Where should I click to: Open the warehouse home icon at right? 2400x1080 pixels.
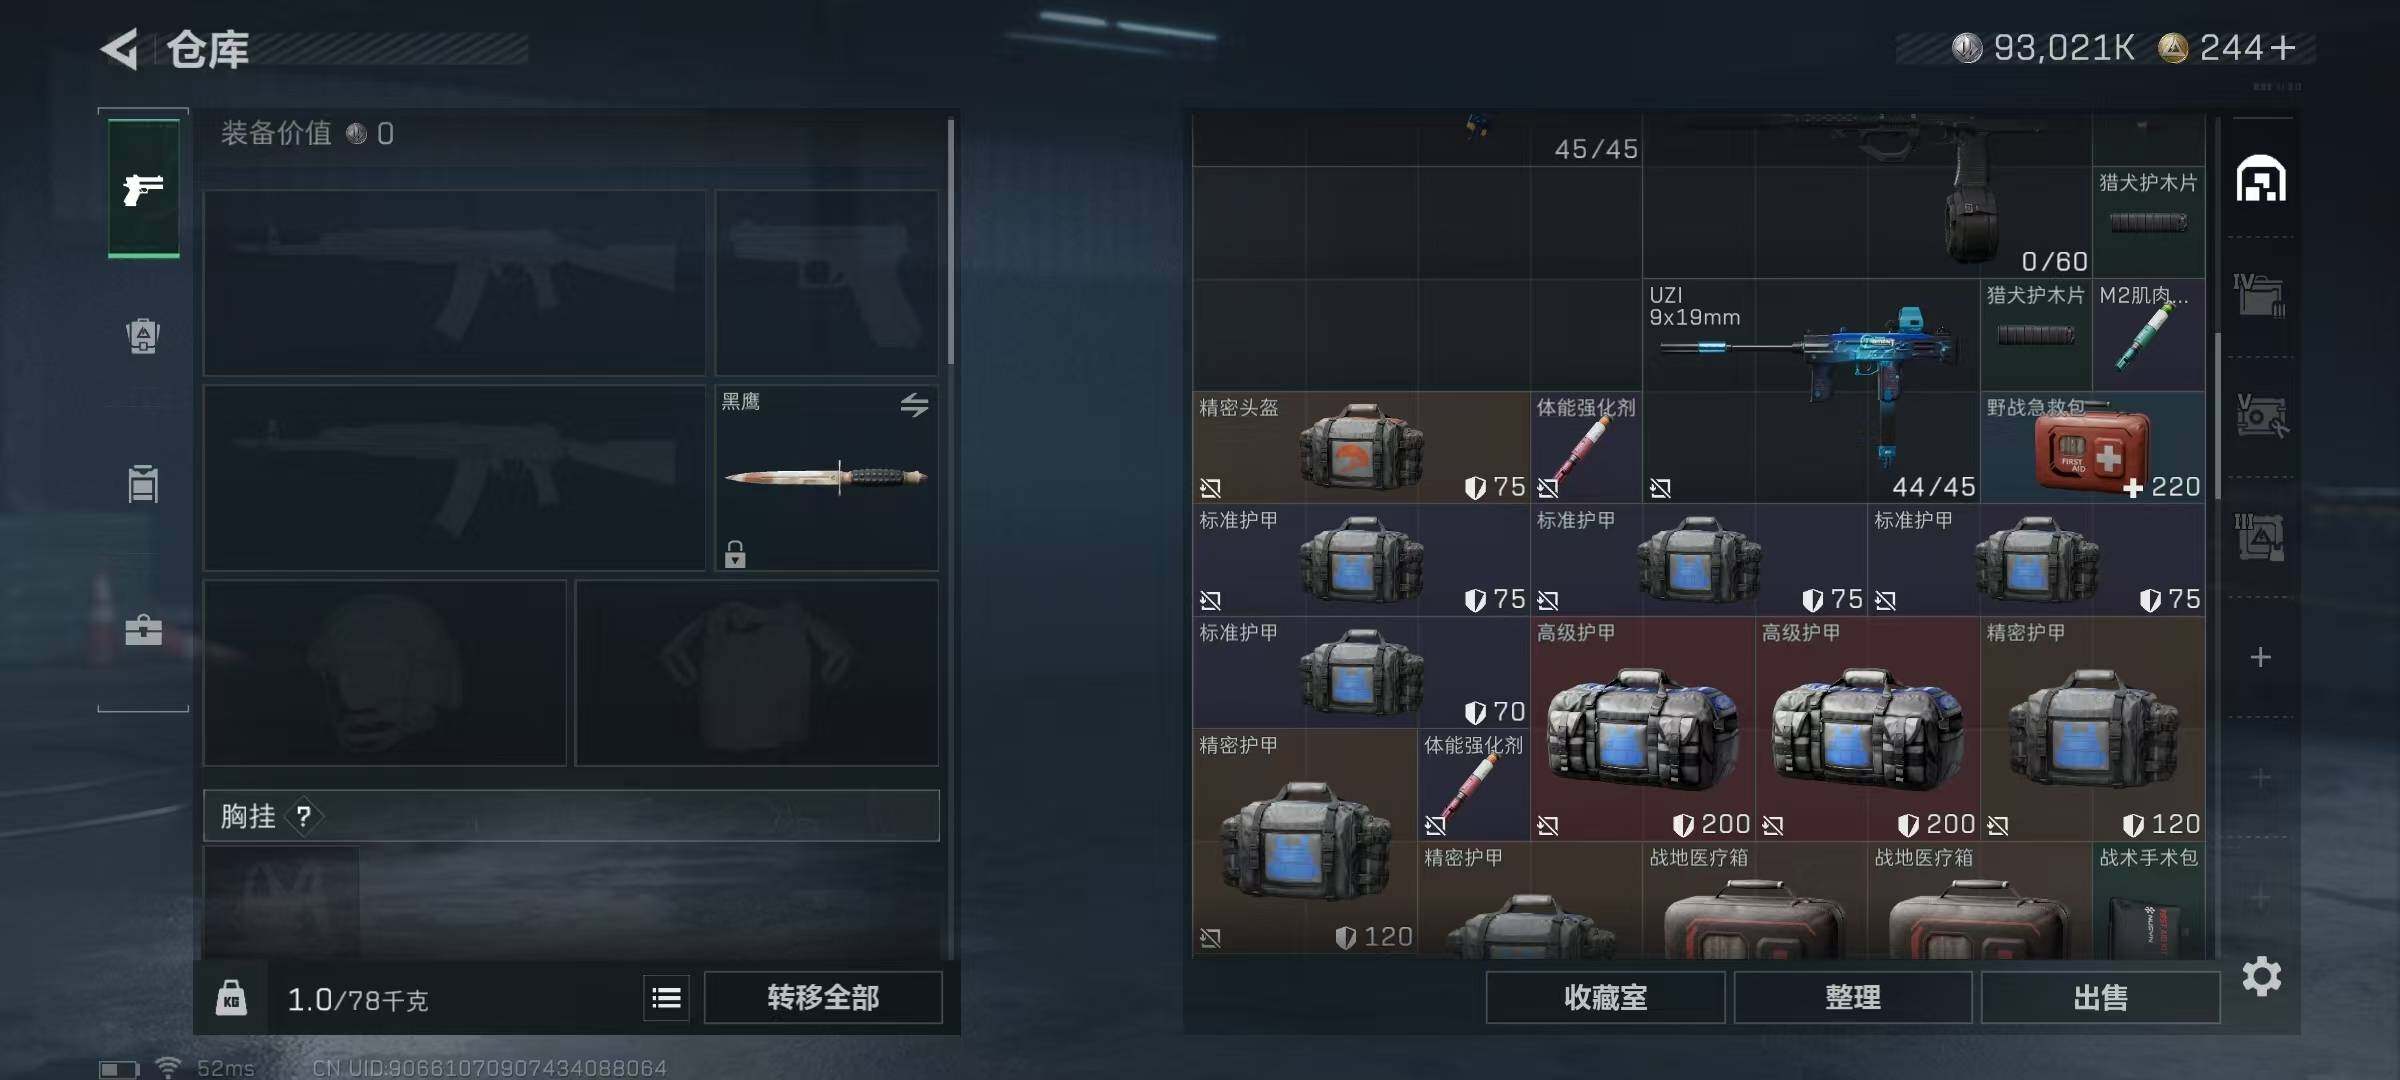click(x=2261, y=180)
